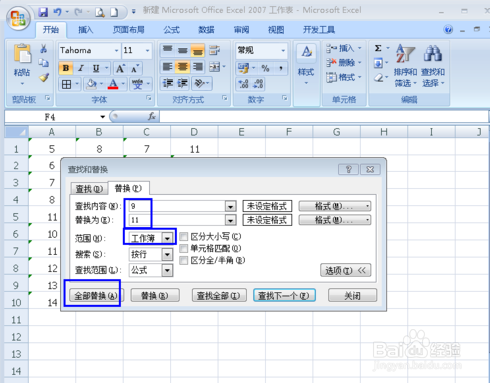Enable match case checkbox
490x383 pixels.
(184, 237)
